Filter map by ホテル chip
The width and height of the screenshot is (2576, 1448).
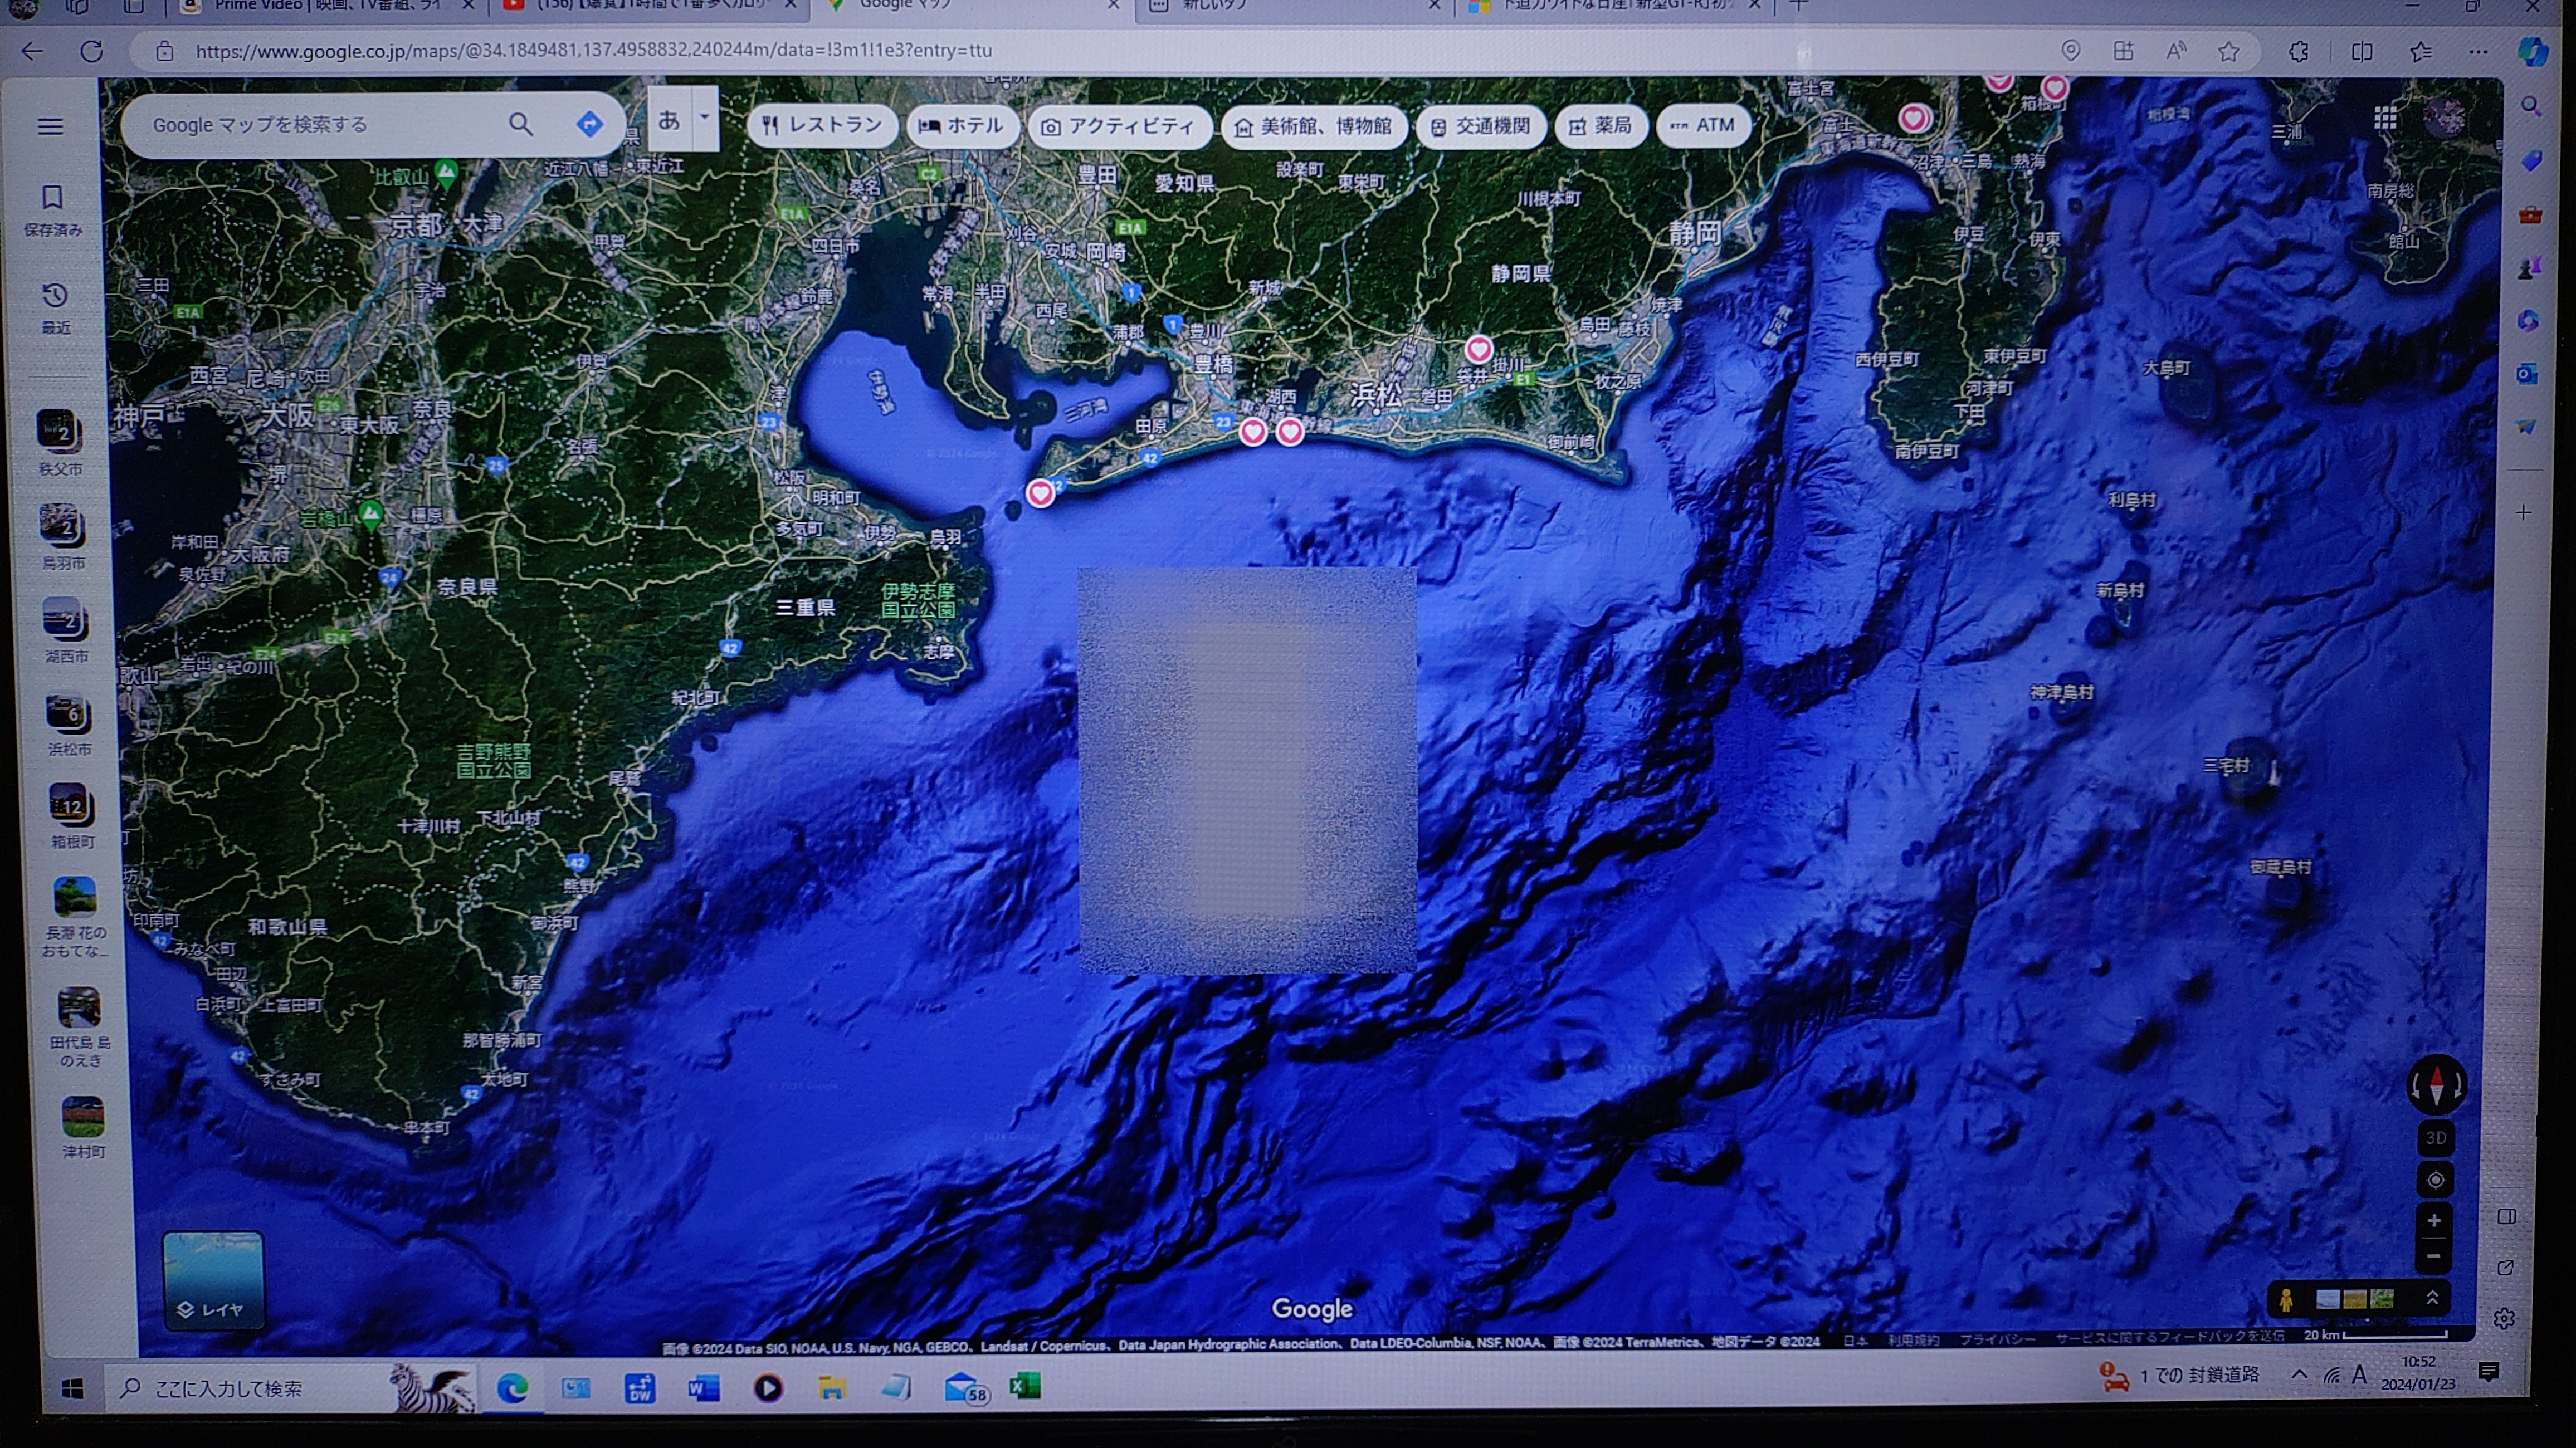point(961,125)
